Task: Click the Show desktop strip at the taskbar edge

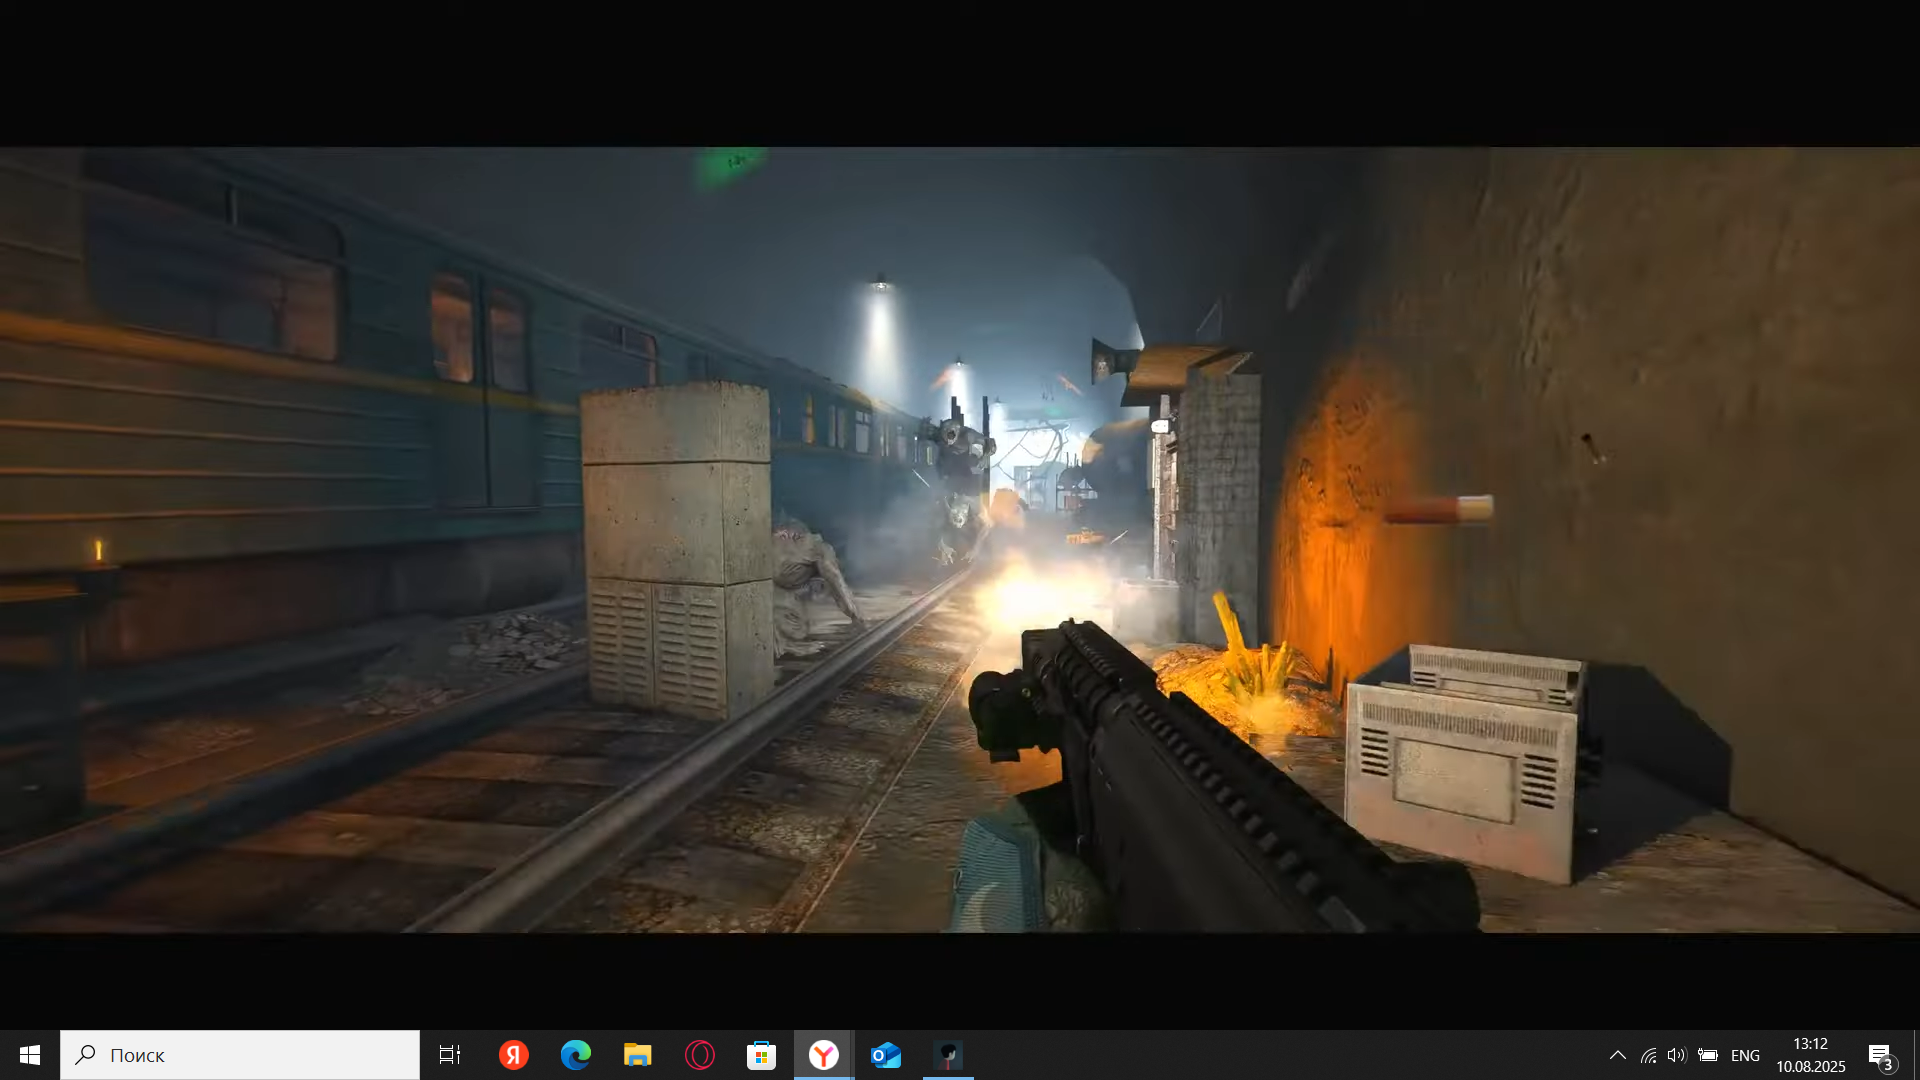Action: pos(1916,1055)
